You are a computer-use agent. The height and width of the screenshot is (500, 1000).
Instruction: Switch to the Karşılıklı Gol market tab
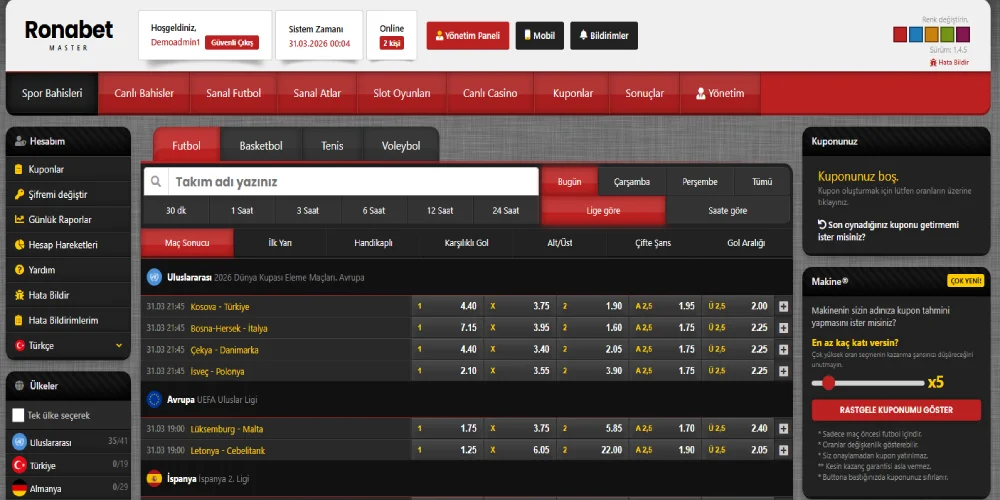point(466,243)
